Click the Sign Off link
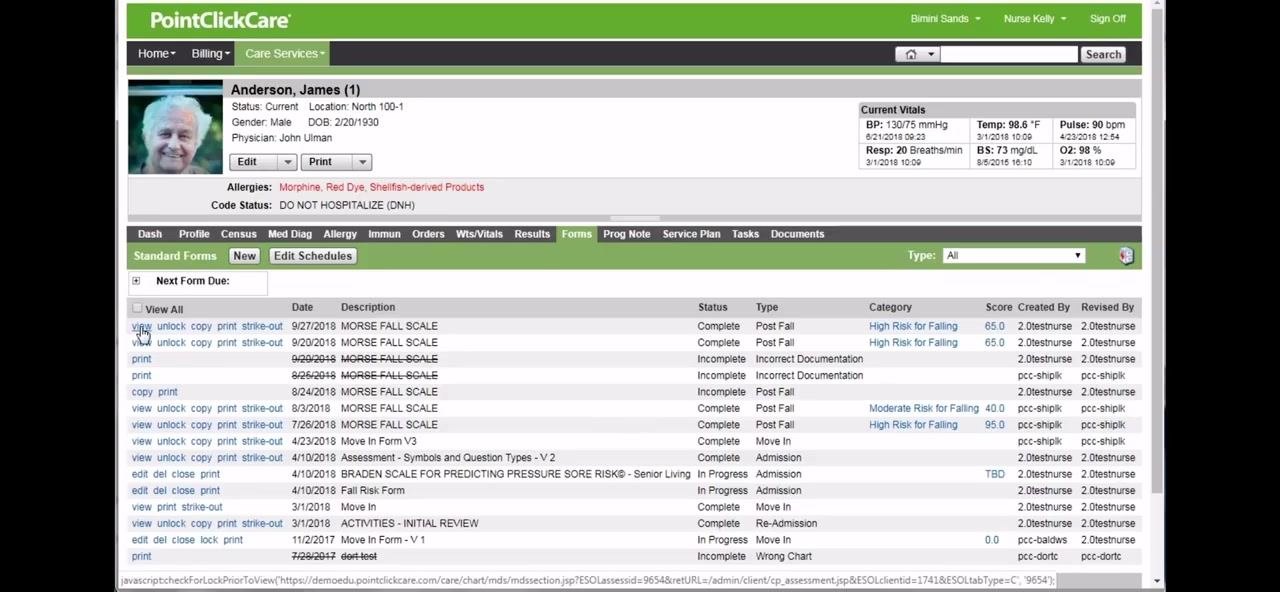The width and height of the screenshot is (1280, 592). tap(1108, 19)
